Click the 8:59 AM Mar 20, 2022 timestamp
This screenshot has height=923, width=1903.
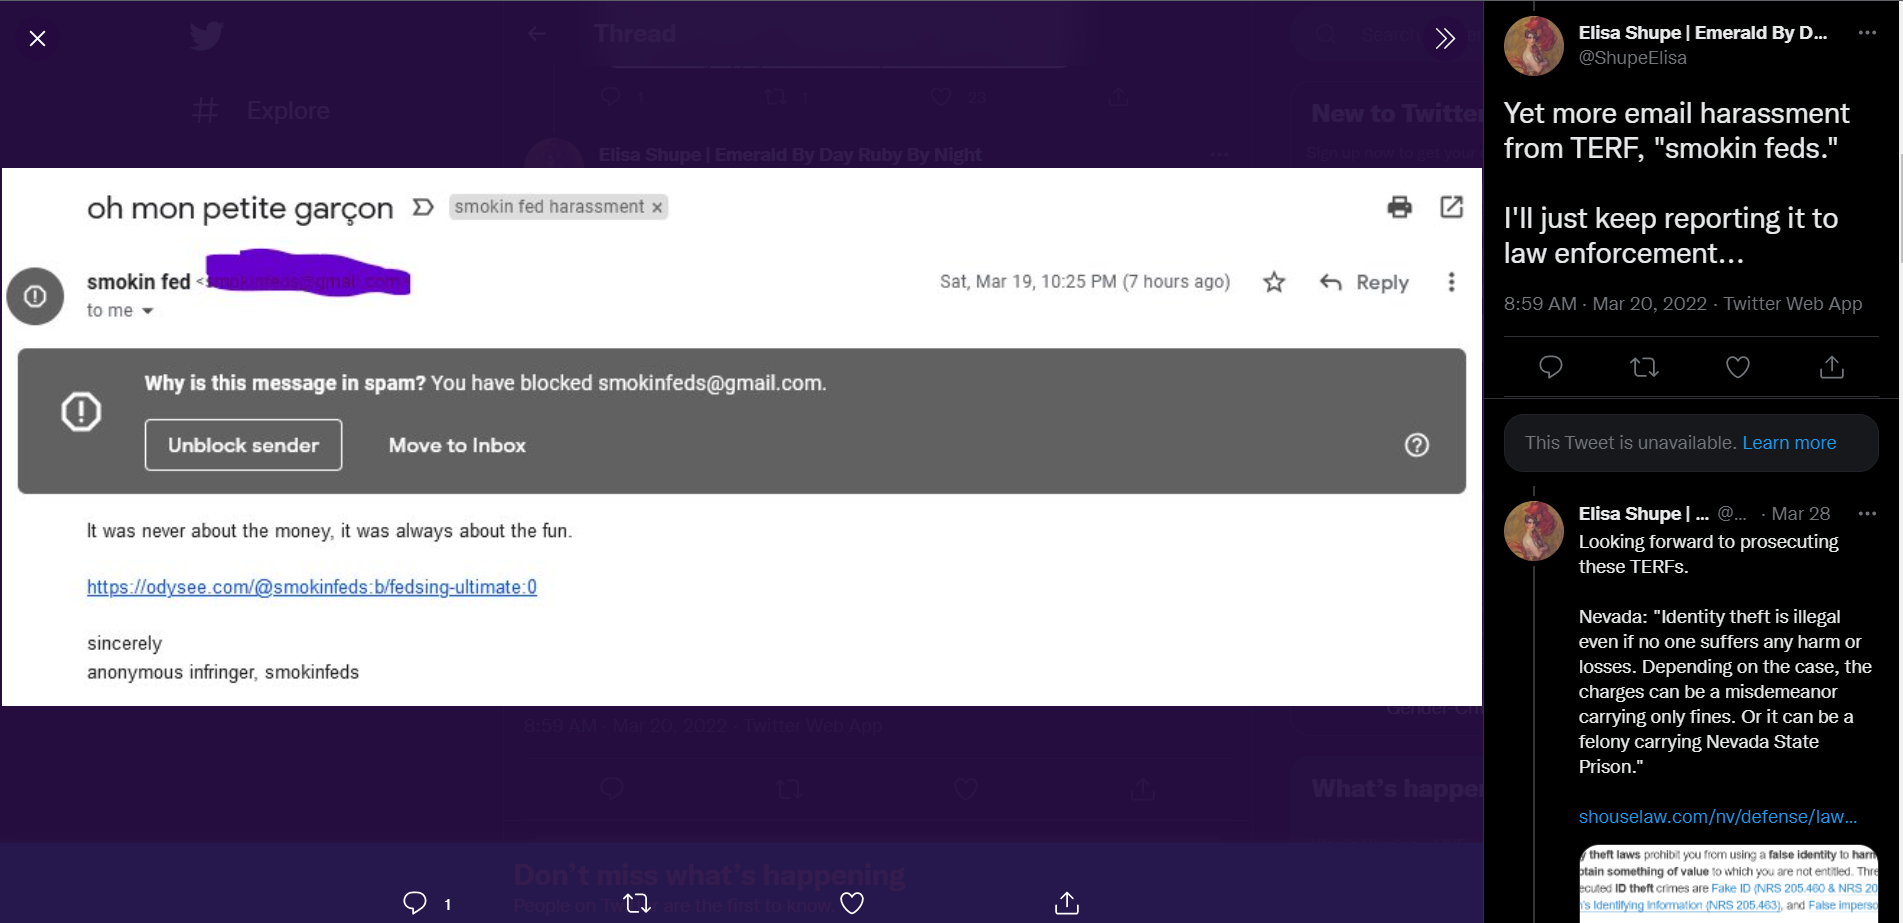[x=1605, y=304]
